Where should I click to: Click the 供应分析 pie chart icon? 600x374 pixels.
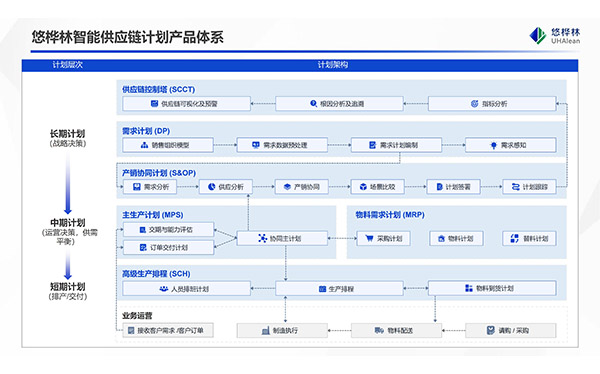click(x=211, y=187)
